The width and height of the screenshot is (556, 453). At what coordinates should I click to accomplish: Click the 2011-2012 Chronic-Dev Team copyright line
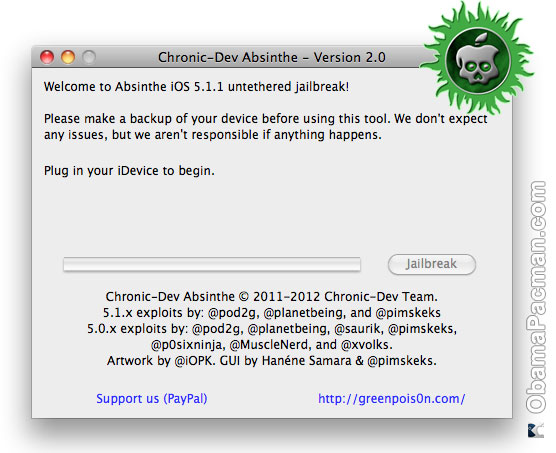coord(272,296)
